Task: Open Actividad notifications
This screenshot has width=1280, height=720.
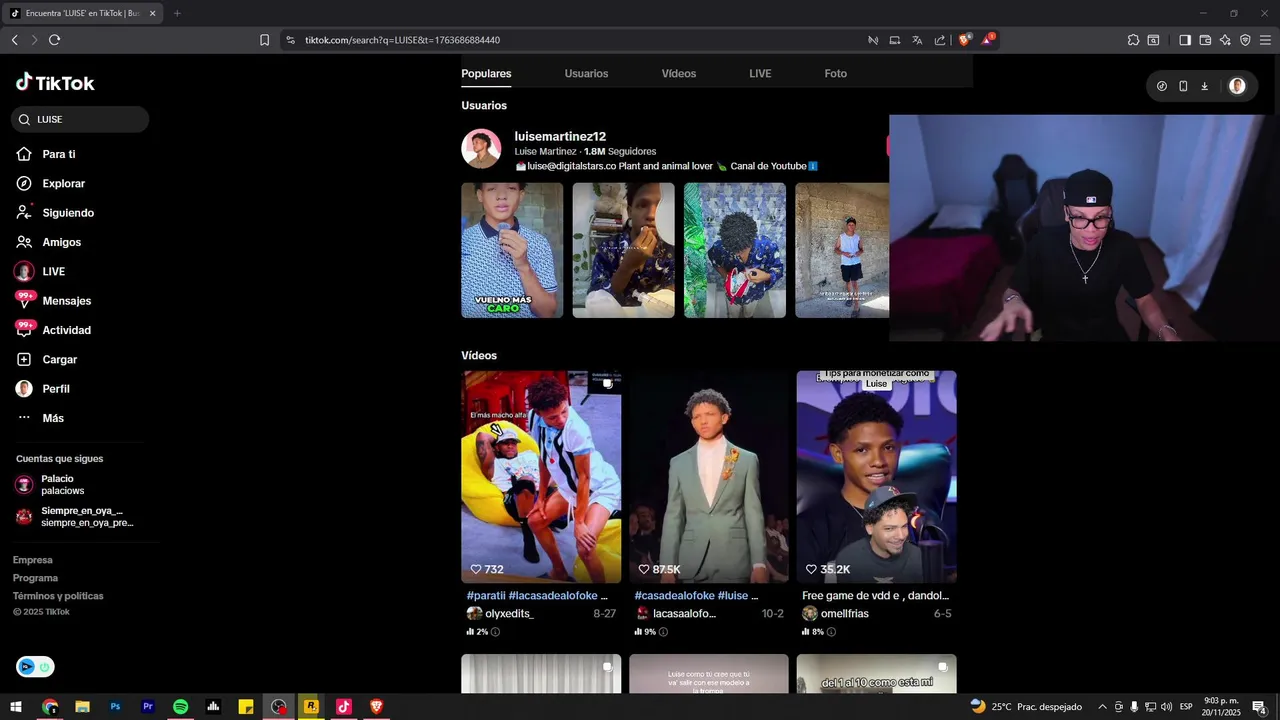Action: click(54, 330)
